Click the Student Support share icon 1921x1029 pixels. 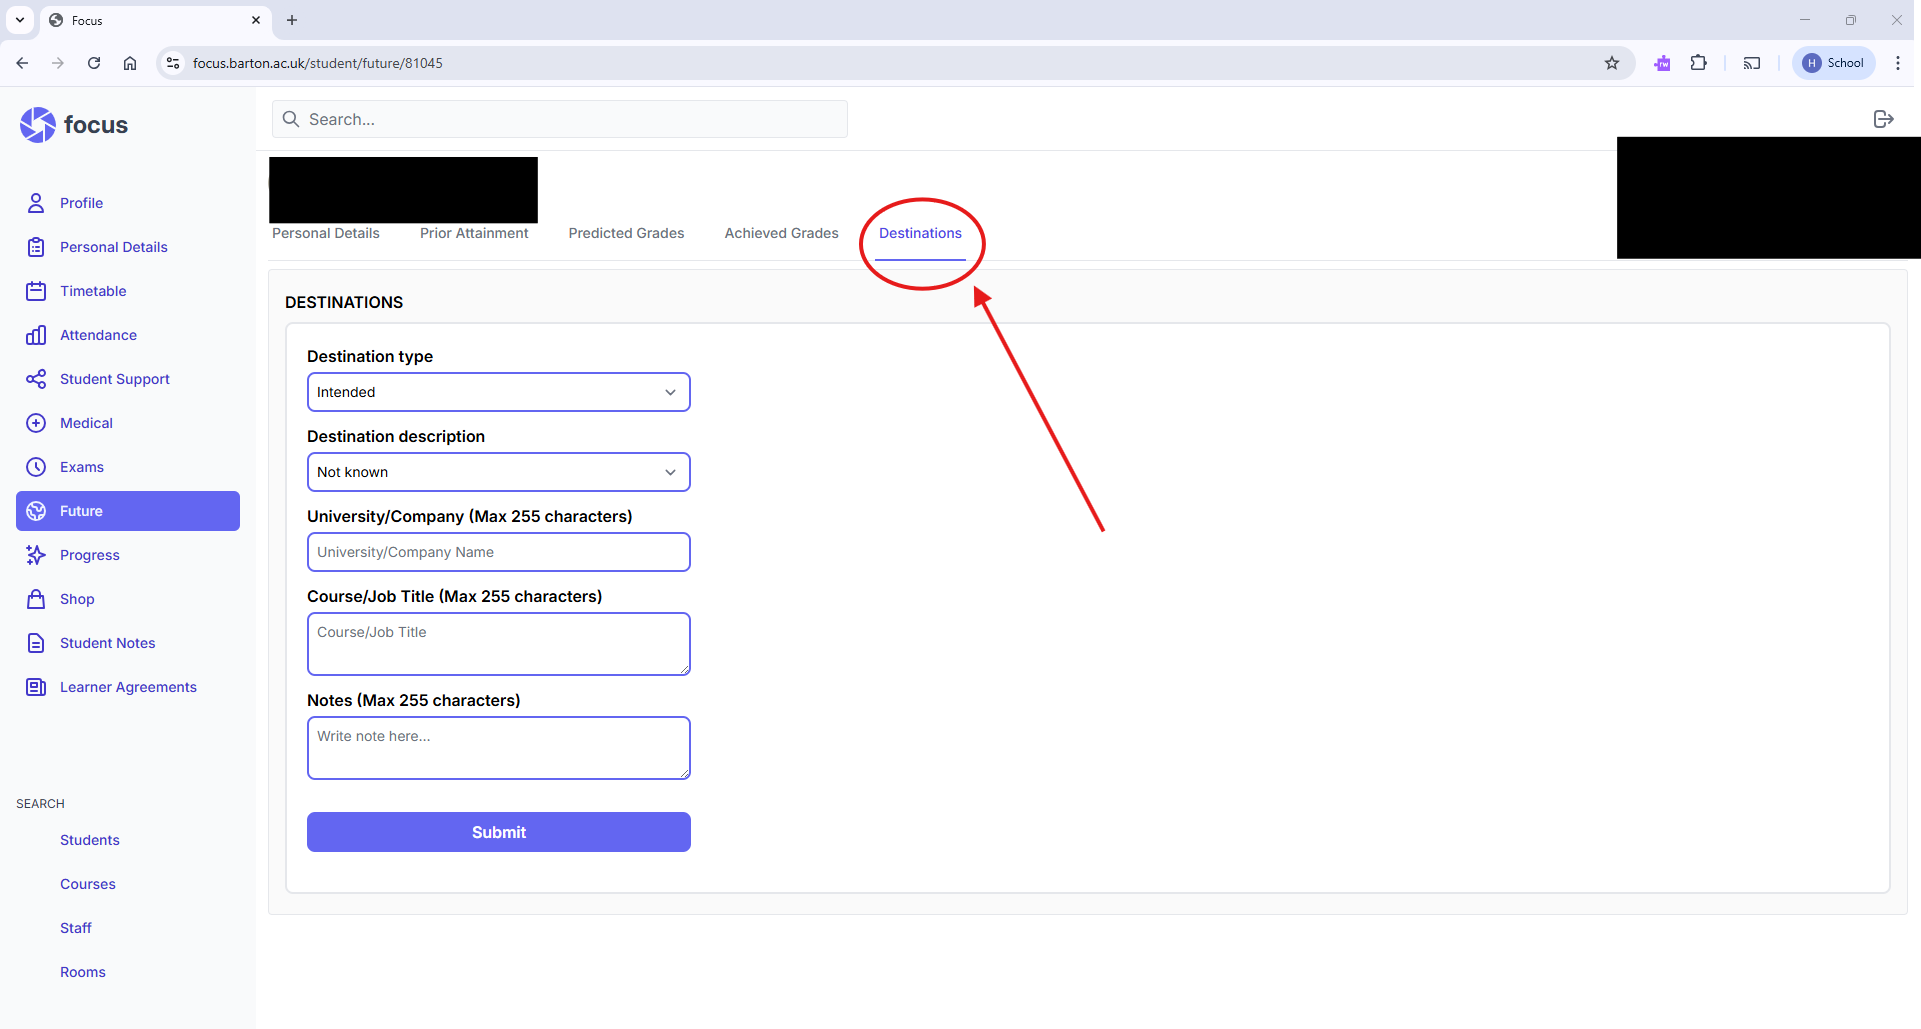coord(36,379)
